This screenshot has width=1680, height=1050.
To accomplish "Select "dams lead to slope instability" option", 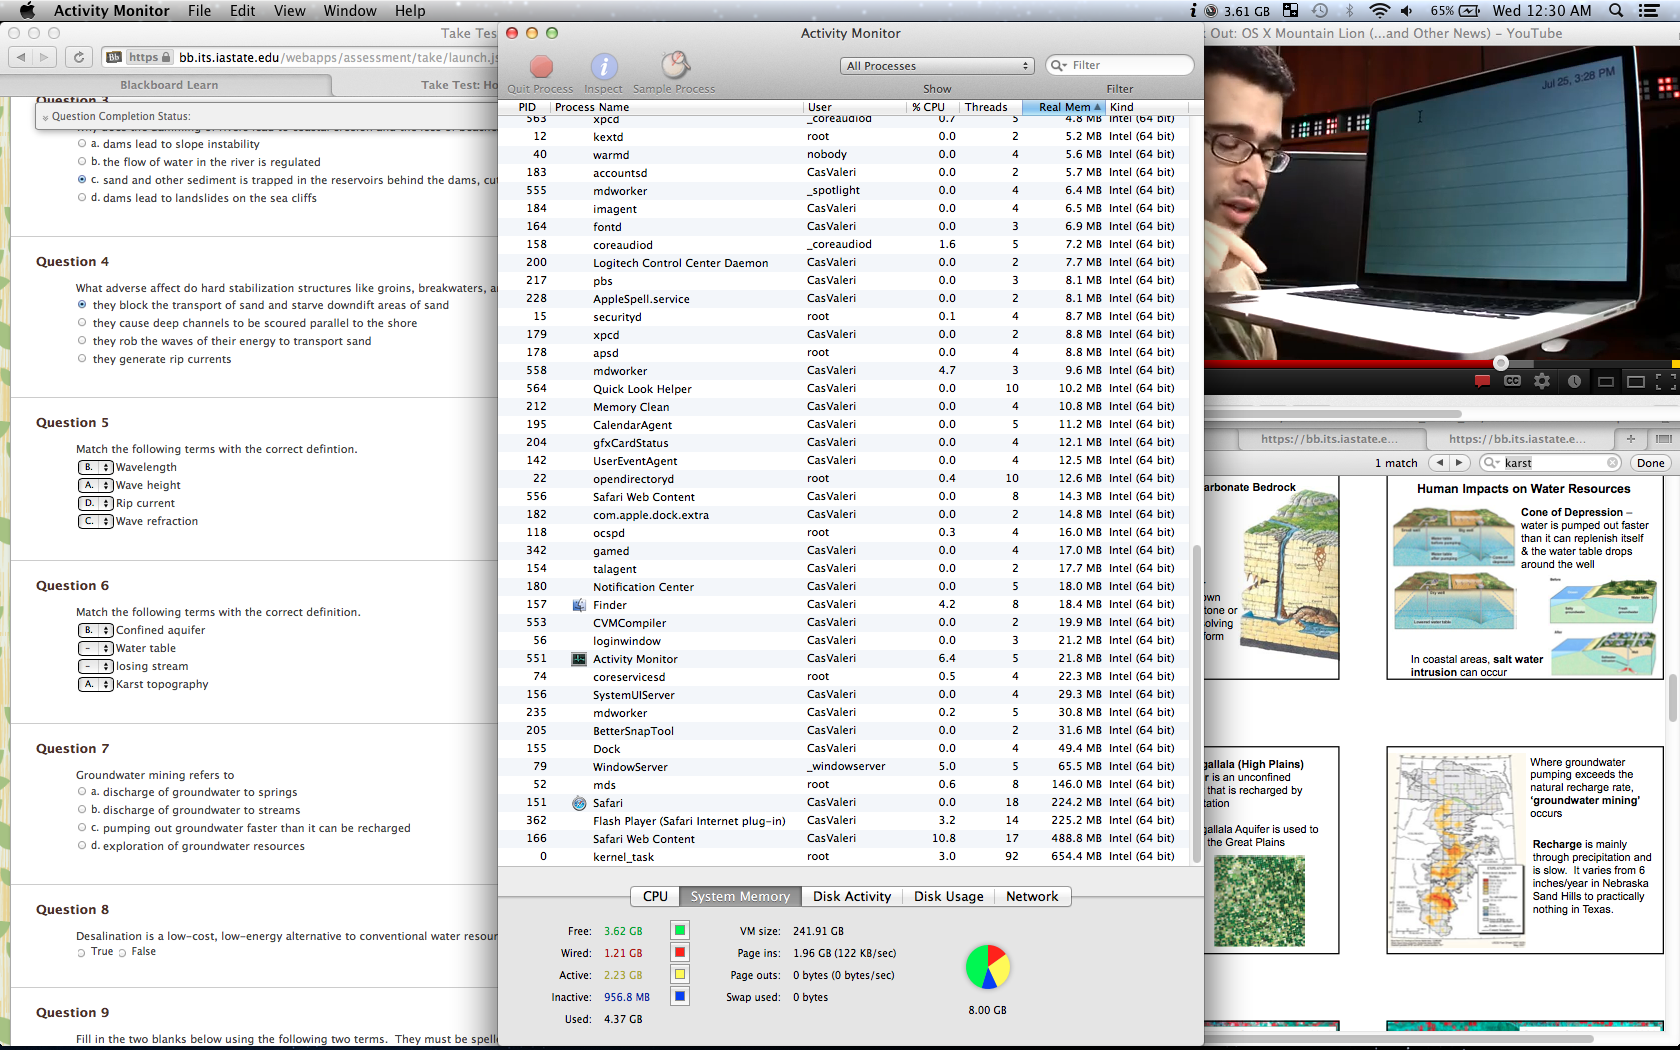I will click(x=82, y=144).
